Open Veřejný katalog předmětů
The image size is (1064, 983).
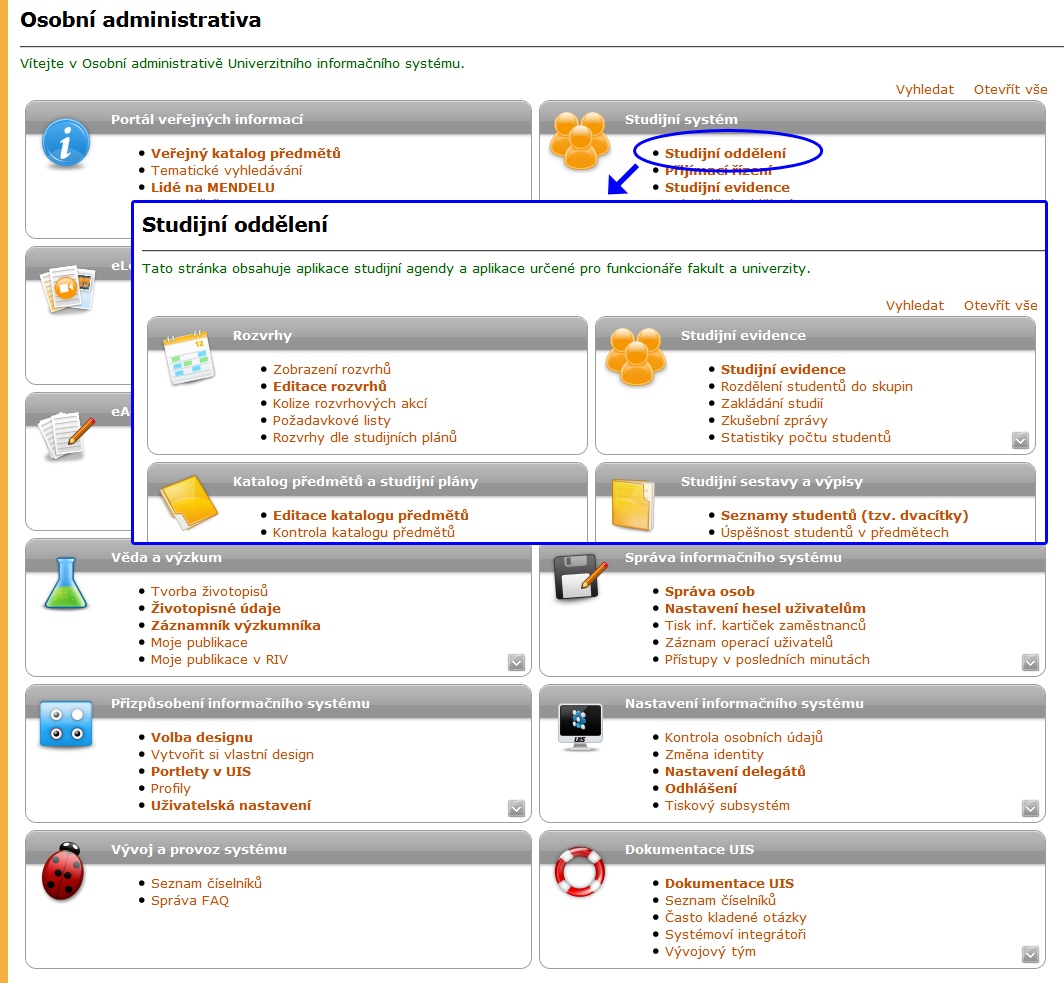click(245, 153)
